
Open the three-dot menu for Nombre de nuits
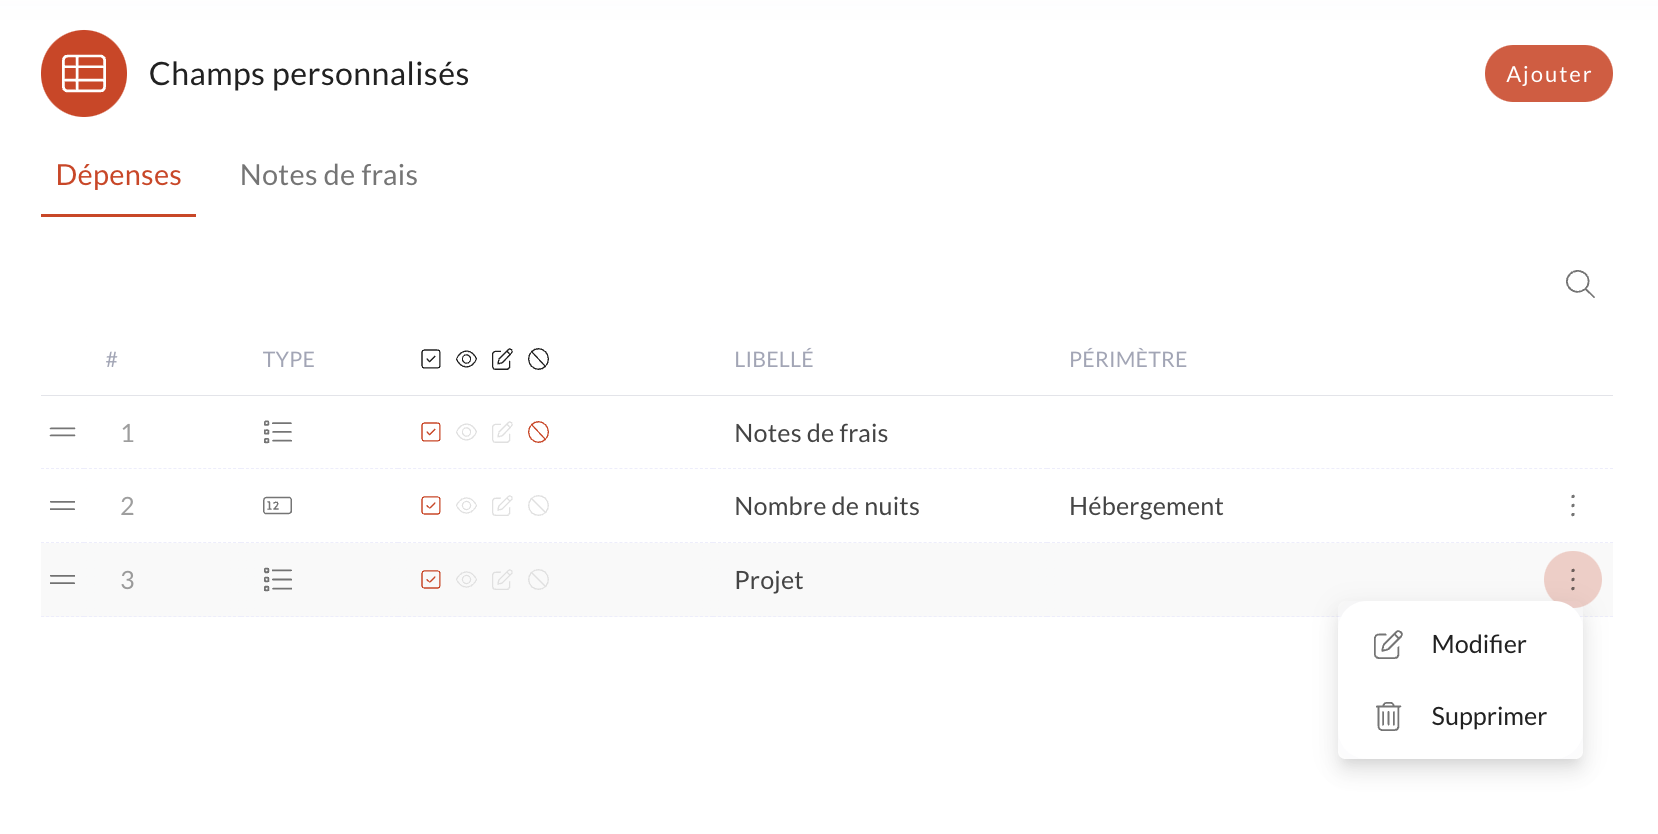click(1573, 506)
